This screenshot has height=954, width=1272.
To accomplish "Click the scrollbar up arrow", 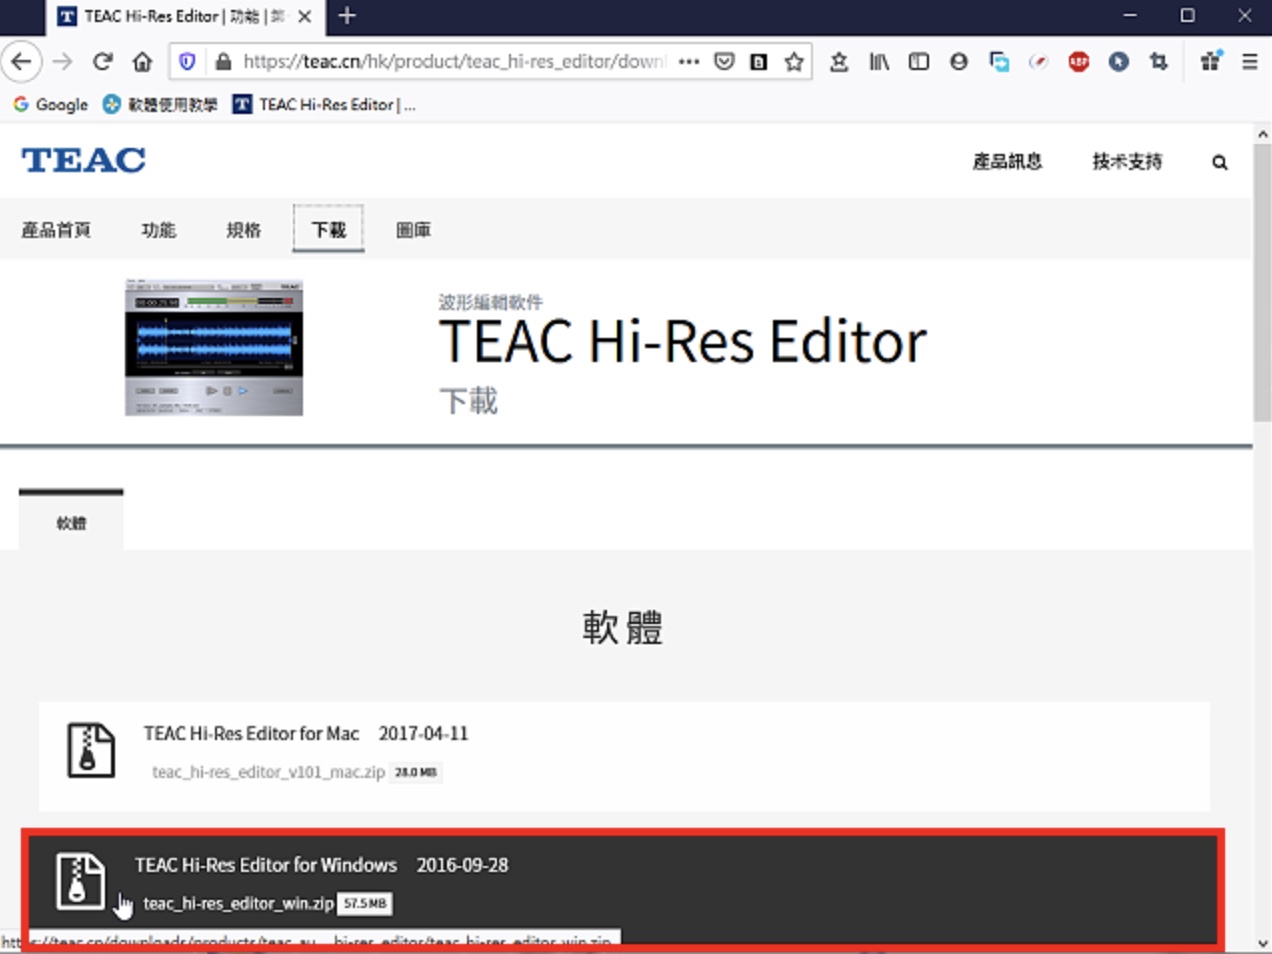I will (x=1262, y=134).
